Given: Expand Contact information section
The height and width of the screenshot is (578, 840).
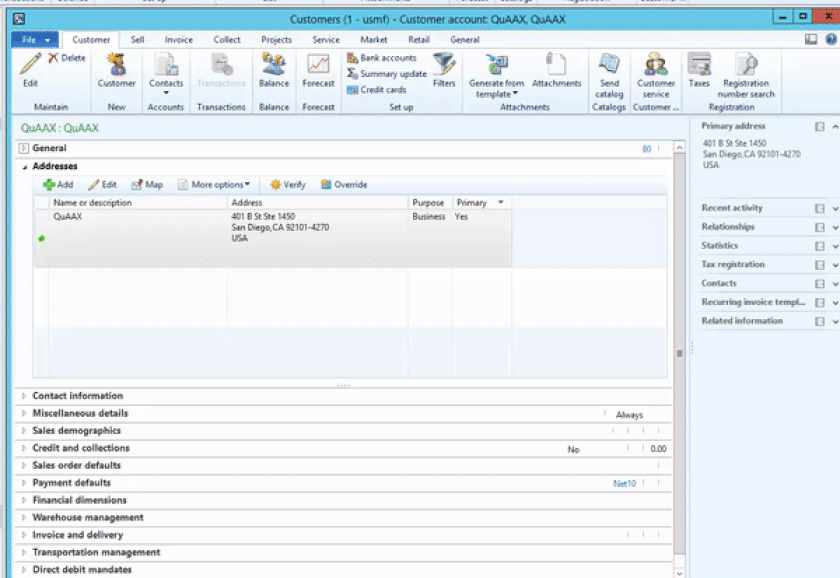Looking at the screenshot, I should coord(24,396).
